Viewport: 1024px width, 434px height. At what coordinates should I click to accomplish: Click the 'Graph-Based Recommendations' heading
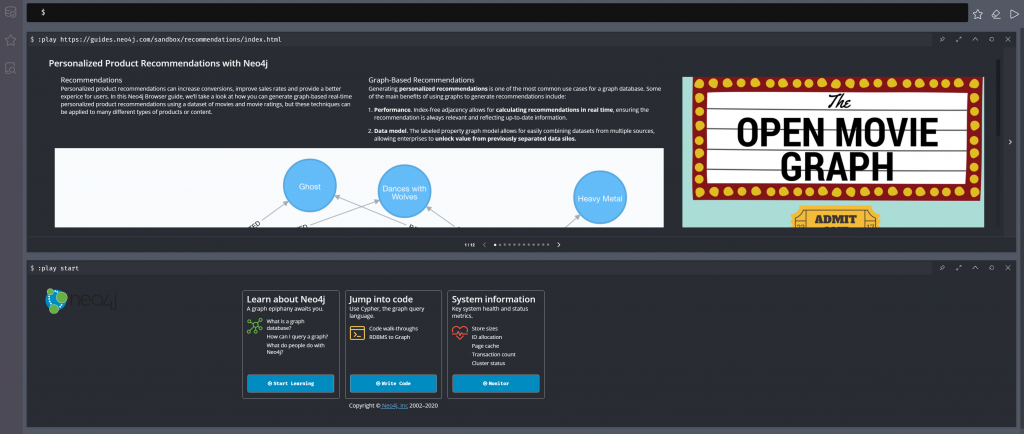[x=421, y=80]
